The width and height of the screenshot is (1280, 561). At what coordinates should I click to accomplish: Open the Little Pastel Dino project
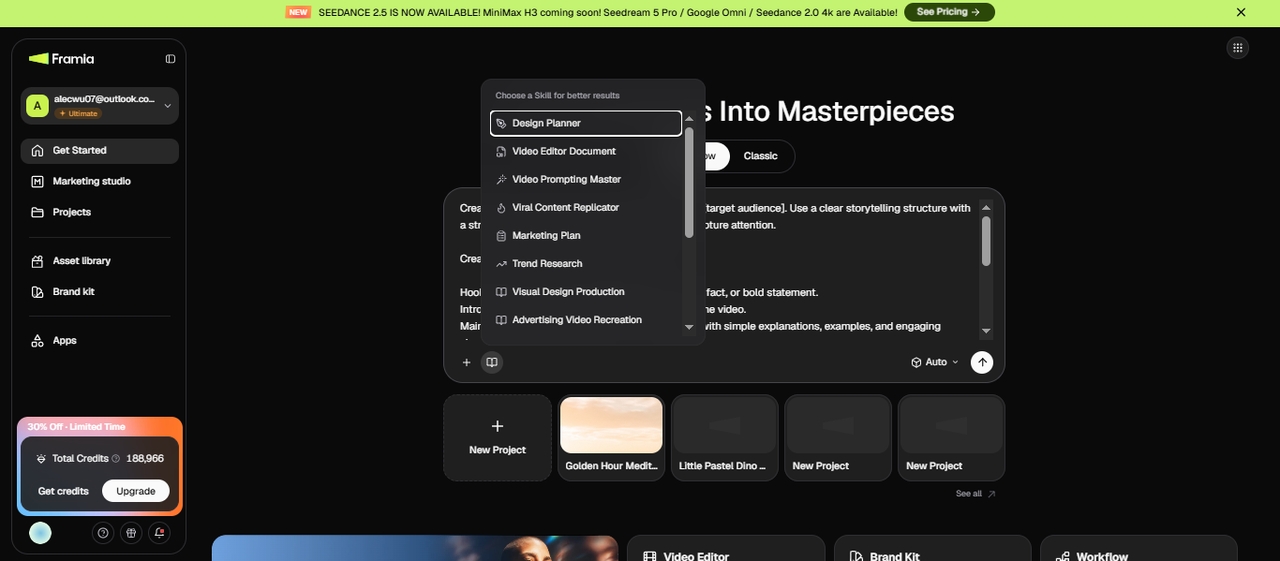tap(724, 437)
